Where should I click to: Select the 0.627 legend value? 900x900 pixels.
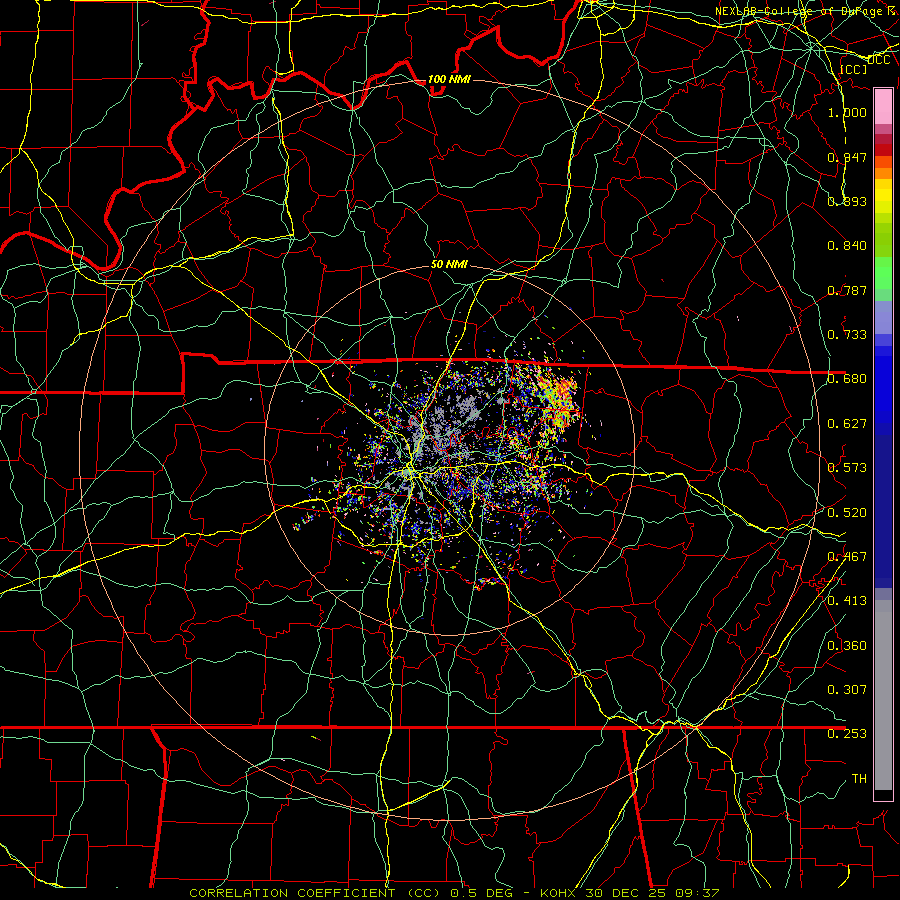pyautogui.click(x=847, y=424)
